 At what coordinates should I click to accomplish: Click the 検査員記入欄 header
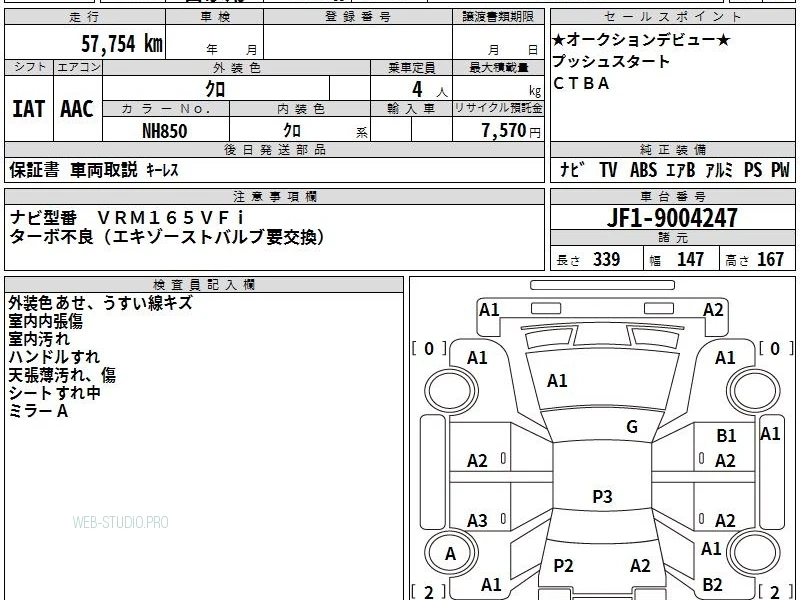click(204, 285)
